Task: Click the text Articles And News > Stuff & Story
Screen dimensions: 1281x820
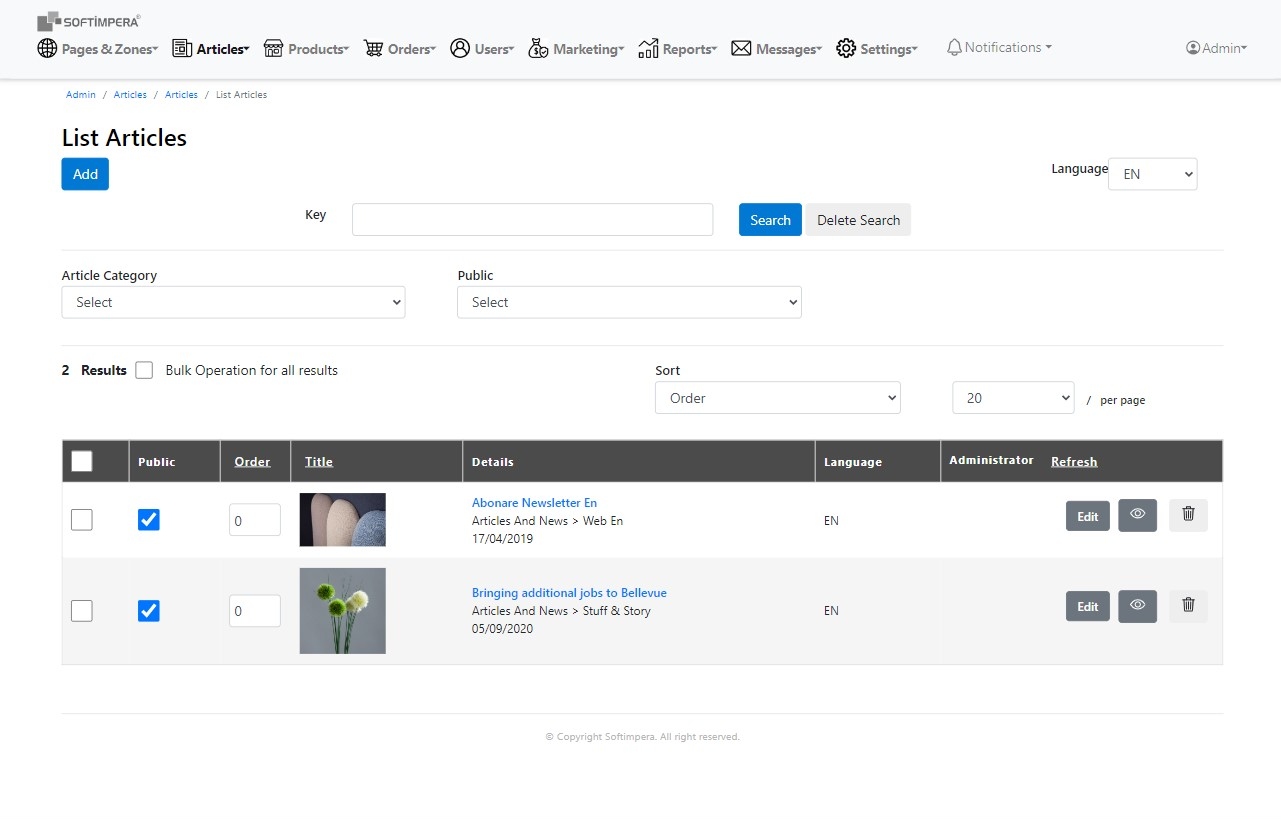Action: 561,611
